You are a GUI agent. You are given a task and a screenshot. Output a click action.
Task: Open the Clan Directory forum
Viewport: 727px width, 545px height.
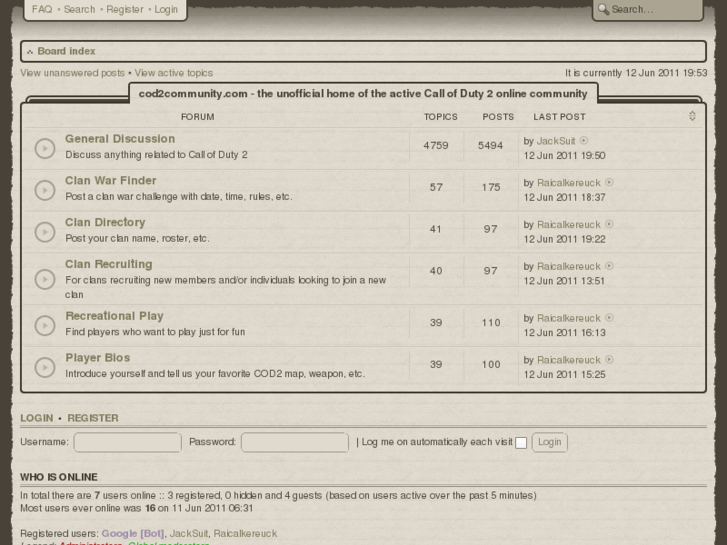coord(105,222)
